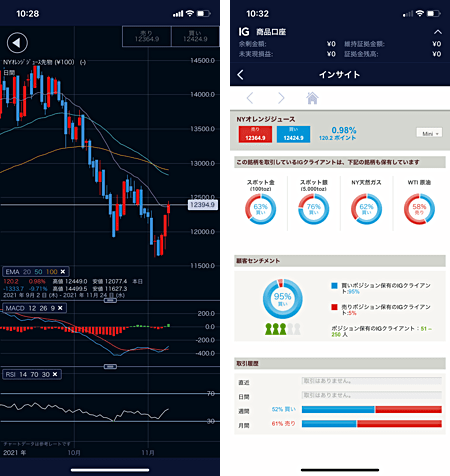Tap the red 売り 12364.9 sell price tile
This screenshot has height=476, width=450.
click(x=255, y=134)
